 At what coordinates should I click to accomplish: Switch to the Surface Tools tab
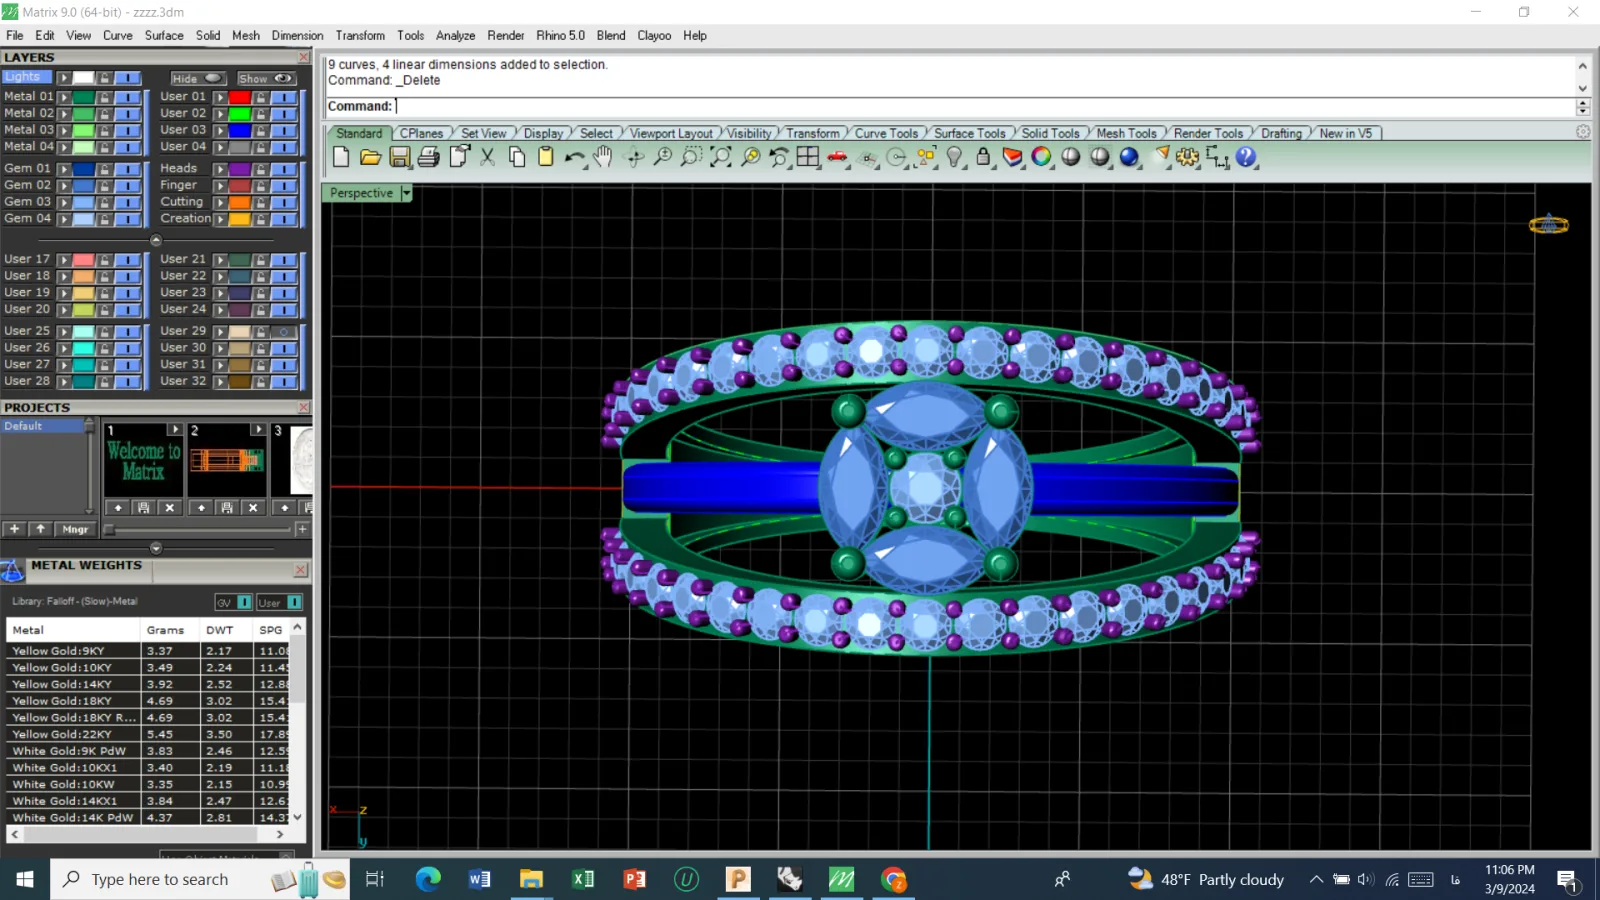pos(969,133)
